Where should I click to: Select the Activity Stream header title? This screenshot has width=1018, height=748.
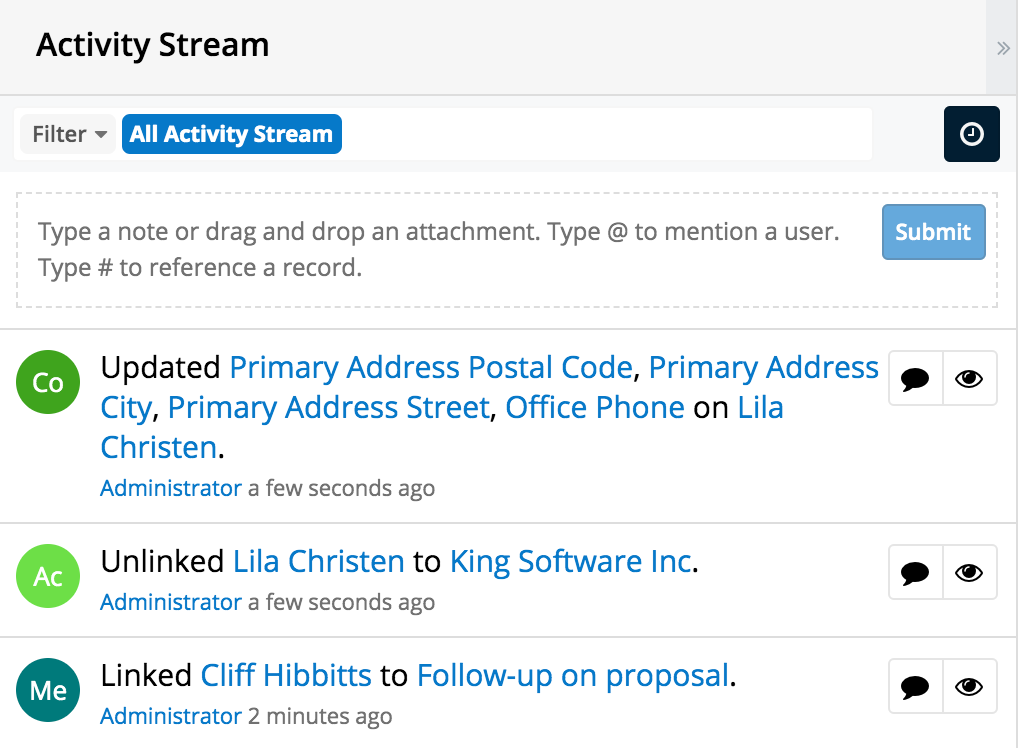click(152, 44)
